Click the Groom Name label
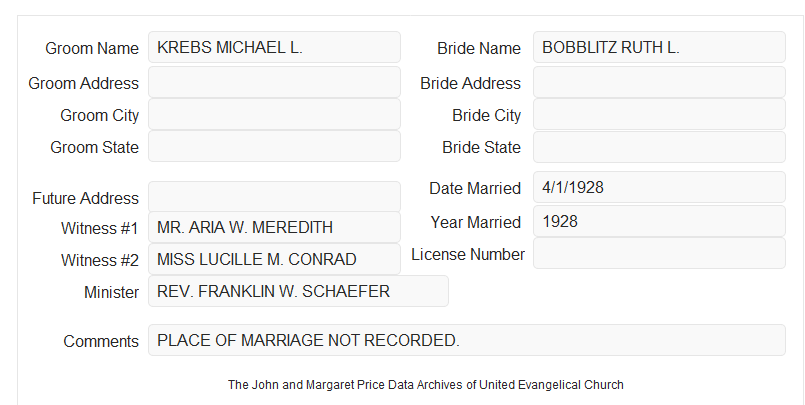 [x=92, y=48]
